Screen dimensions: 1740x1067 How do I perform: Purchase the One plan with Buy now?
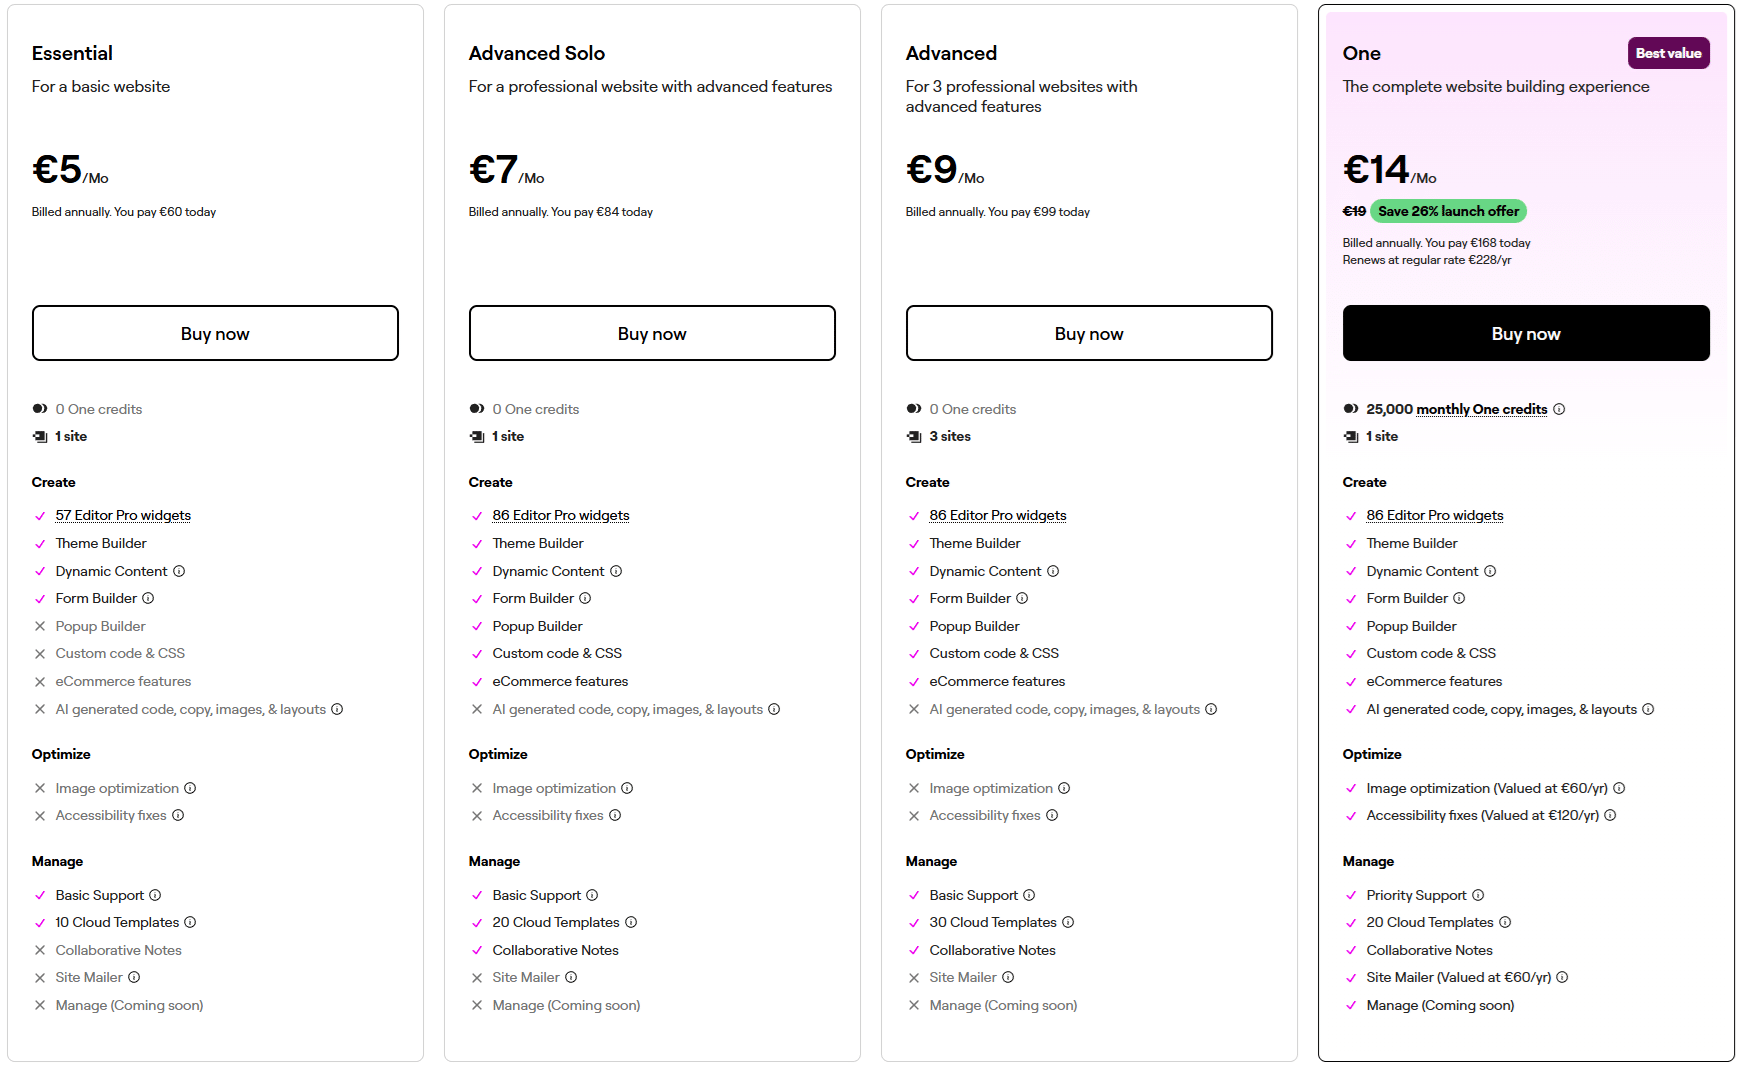[x=1526, y=333]
